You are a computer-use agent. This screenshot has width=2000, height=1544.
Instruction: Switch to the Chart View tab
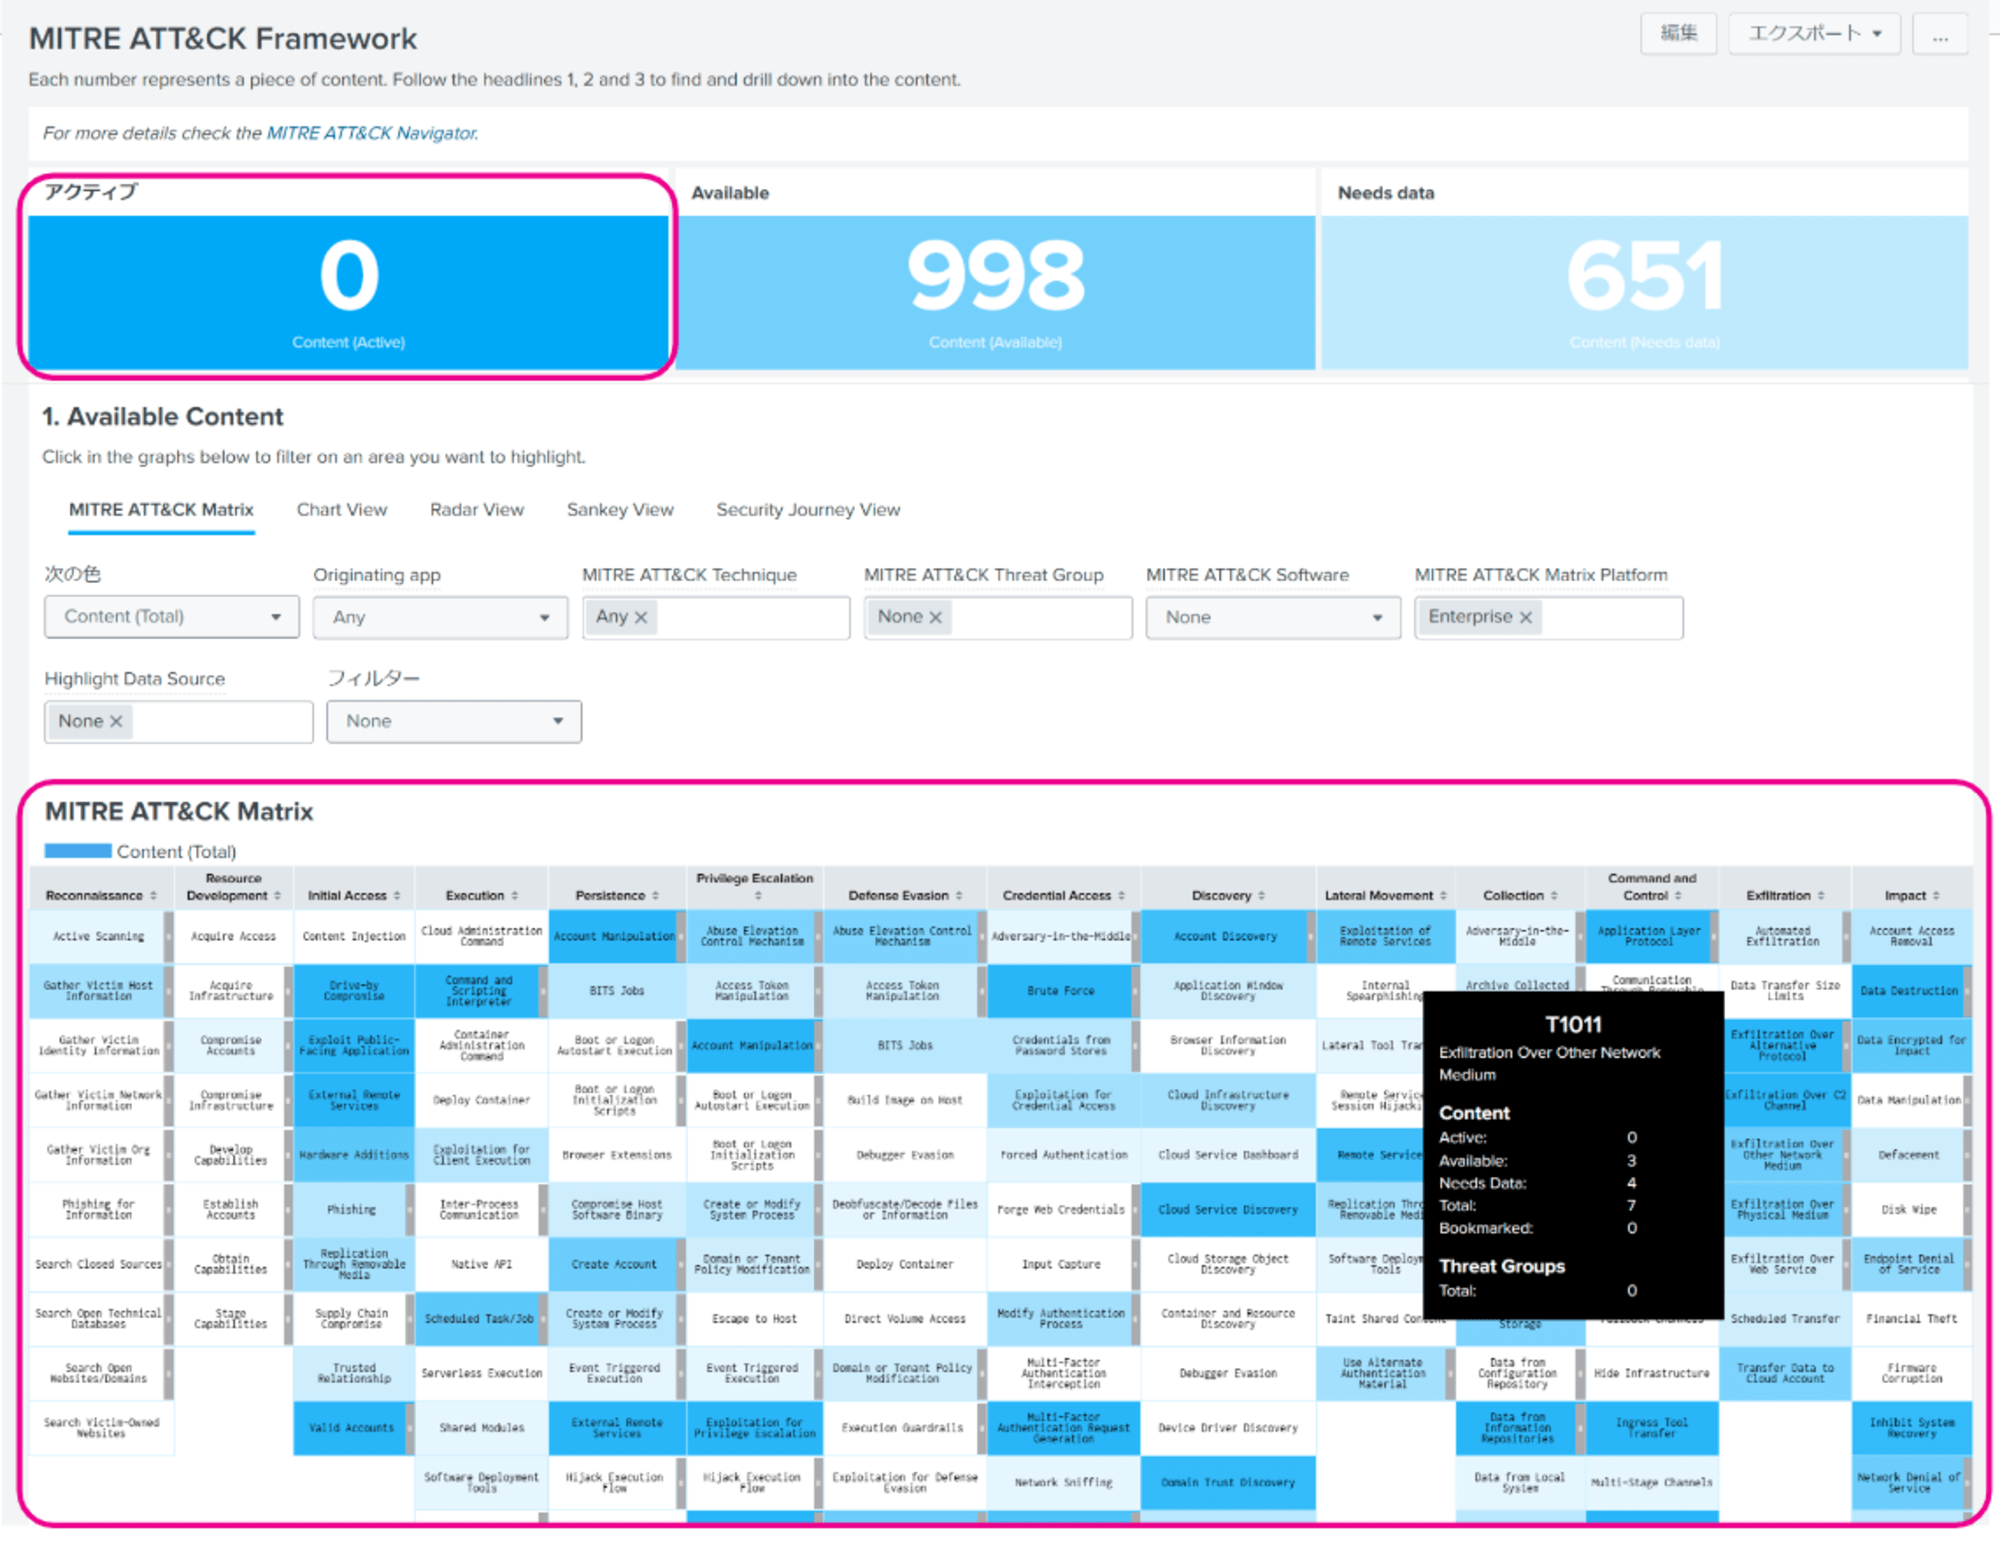[x=342, y=510]
